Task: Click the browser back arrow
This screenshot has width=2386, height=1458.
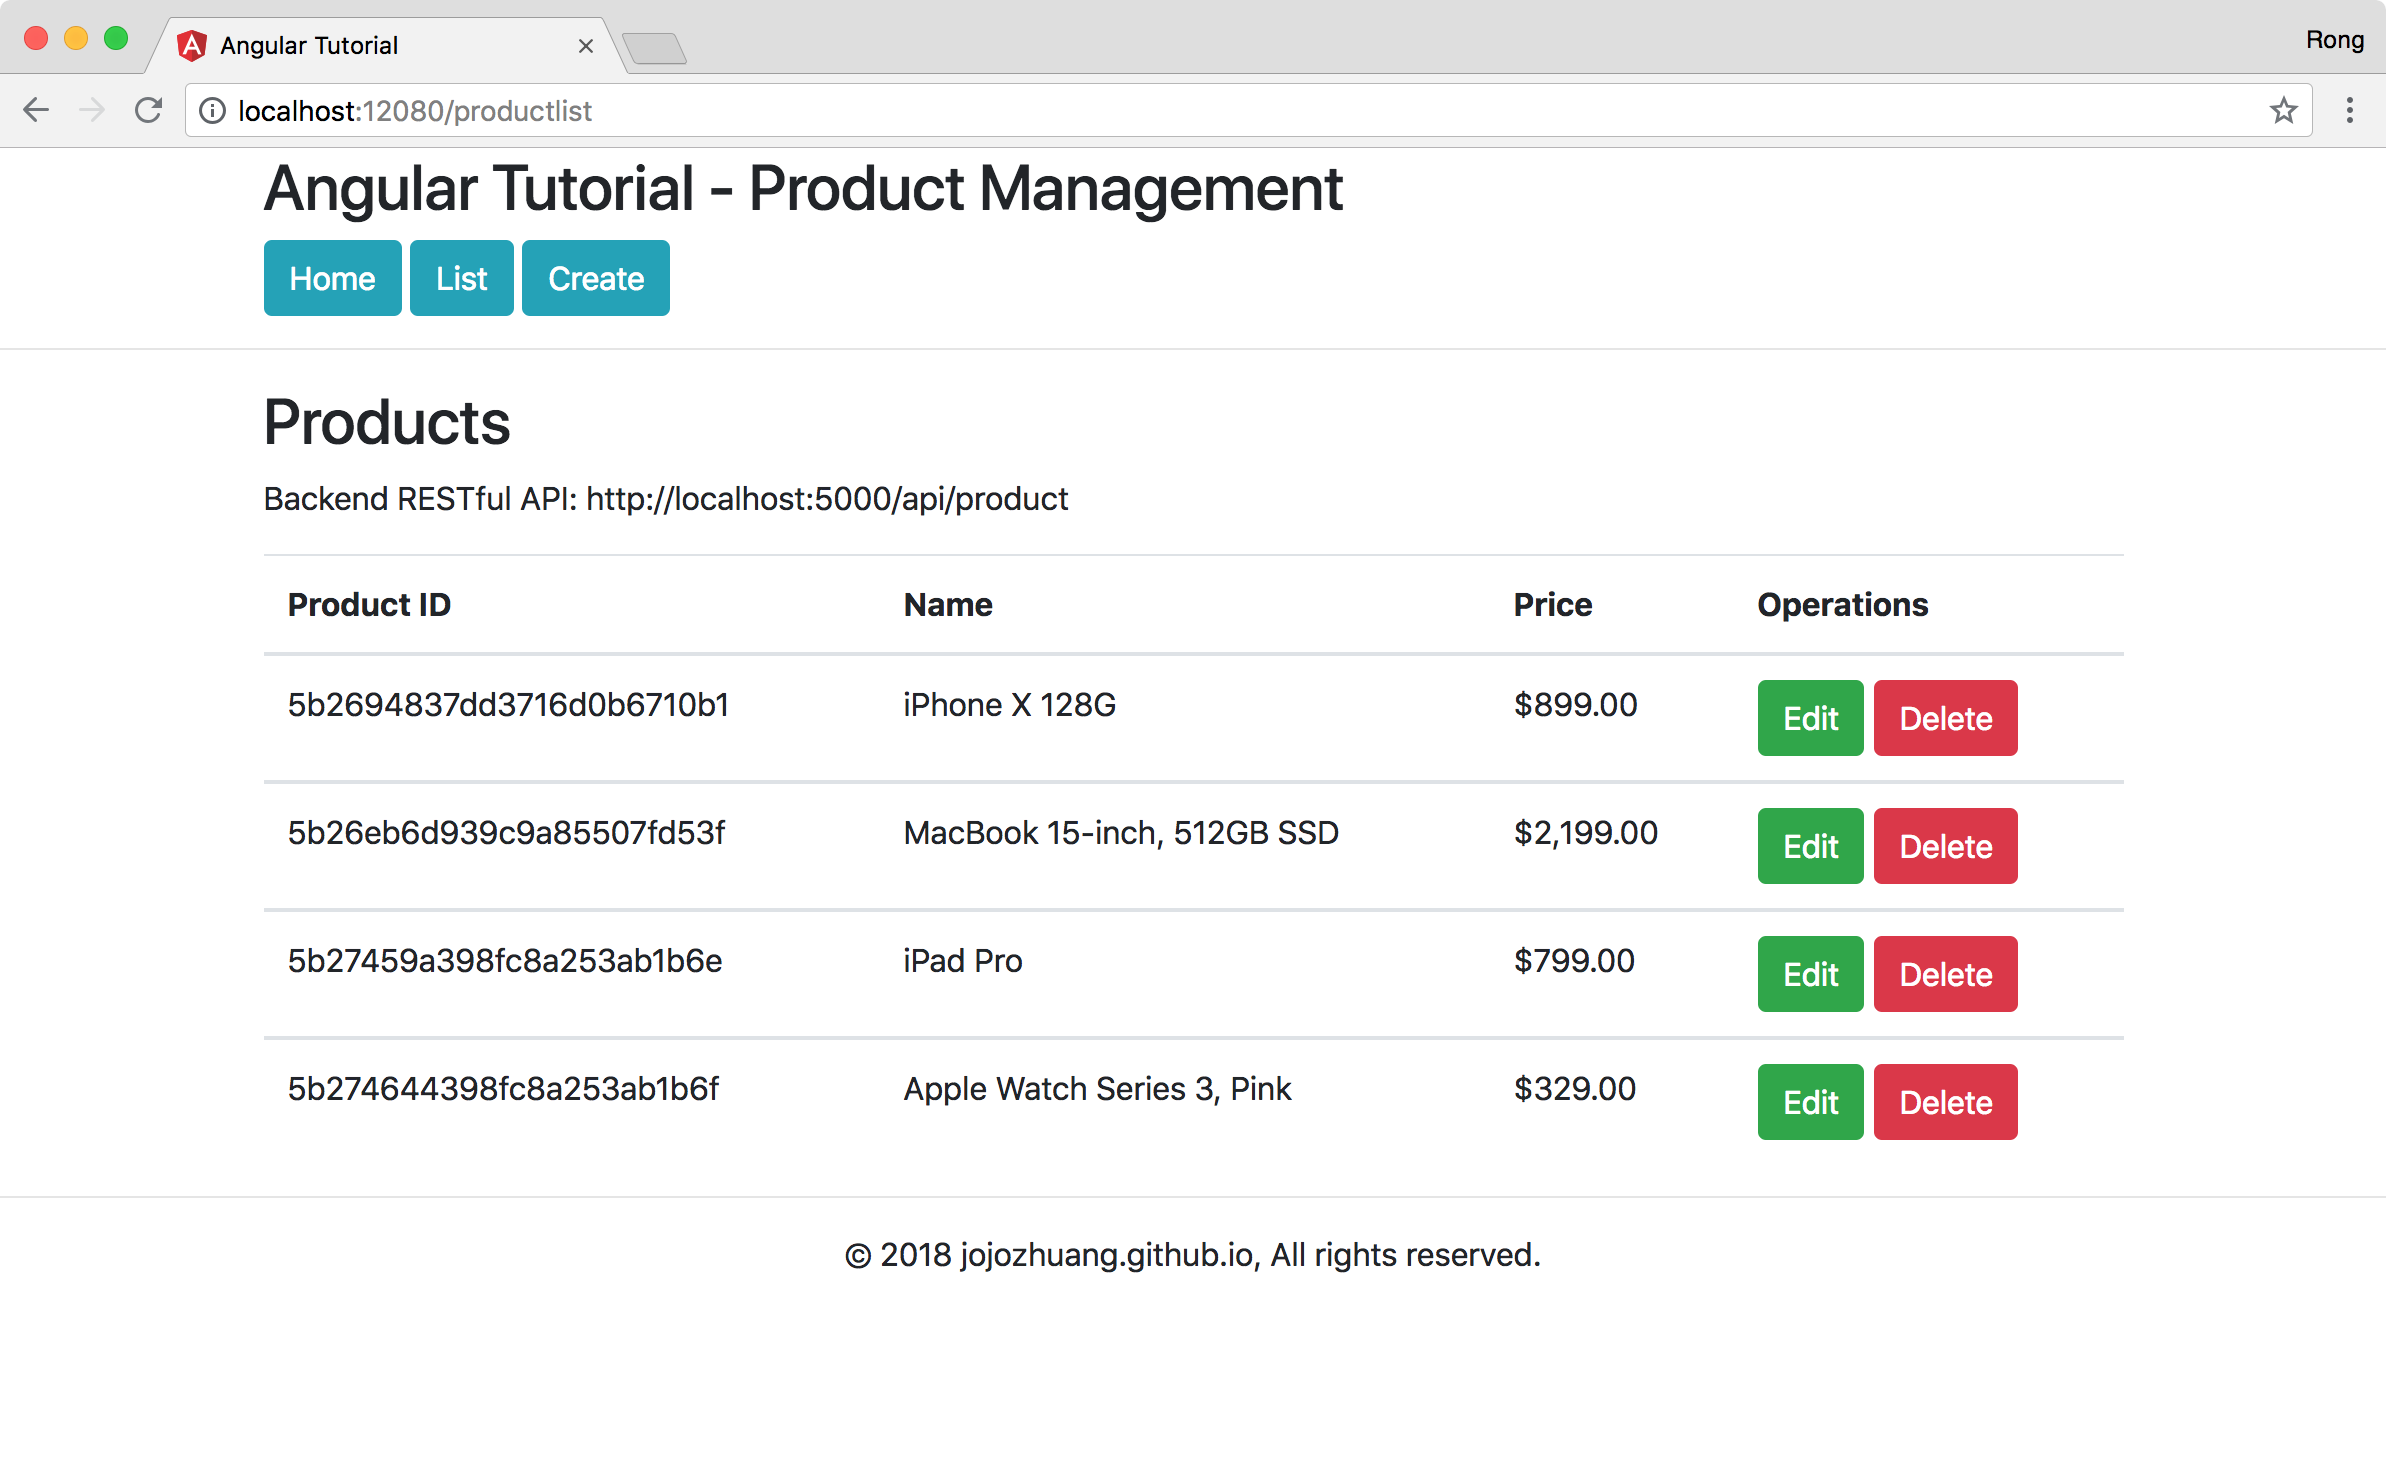Action: pos(36,110)
